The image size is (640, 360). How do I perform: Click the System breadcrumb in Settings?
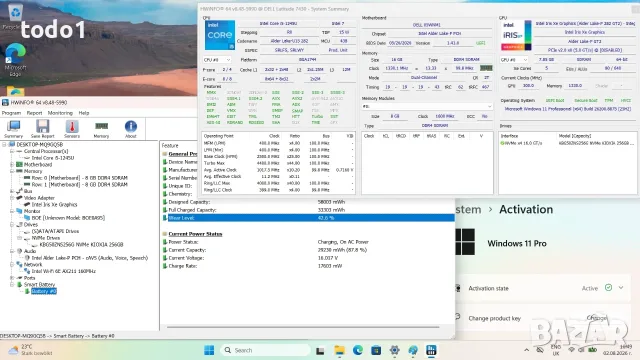[468, 209]
